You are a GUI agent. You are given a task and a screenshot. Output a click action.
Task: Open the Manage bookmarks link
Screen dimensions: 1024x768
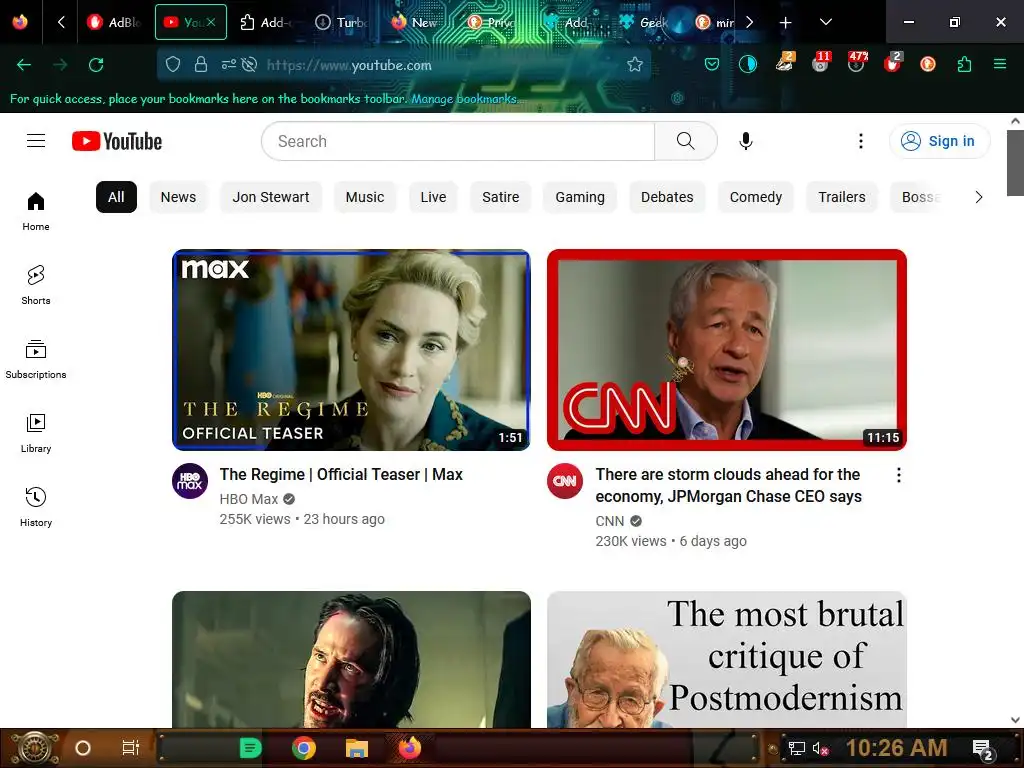point(465,99)
